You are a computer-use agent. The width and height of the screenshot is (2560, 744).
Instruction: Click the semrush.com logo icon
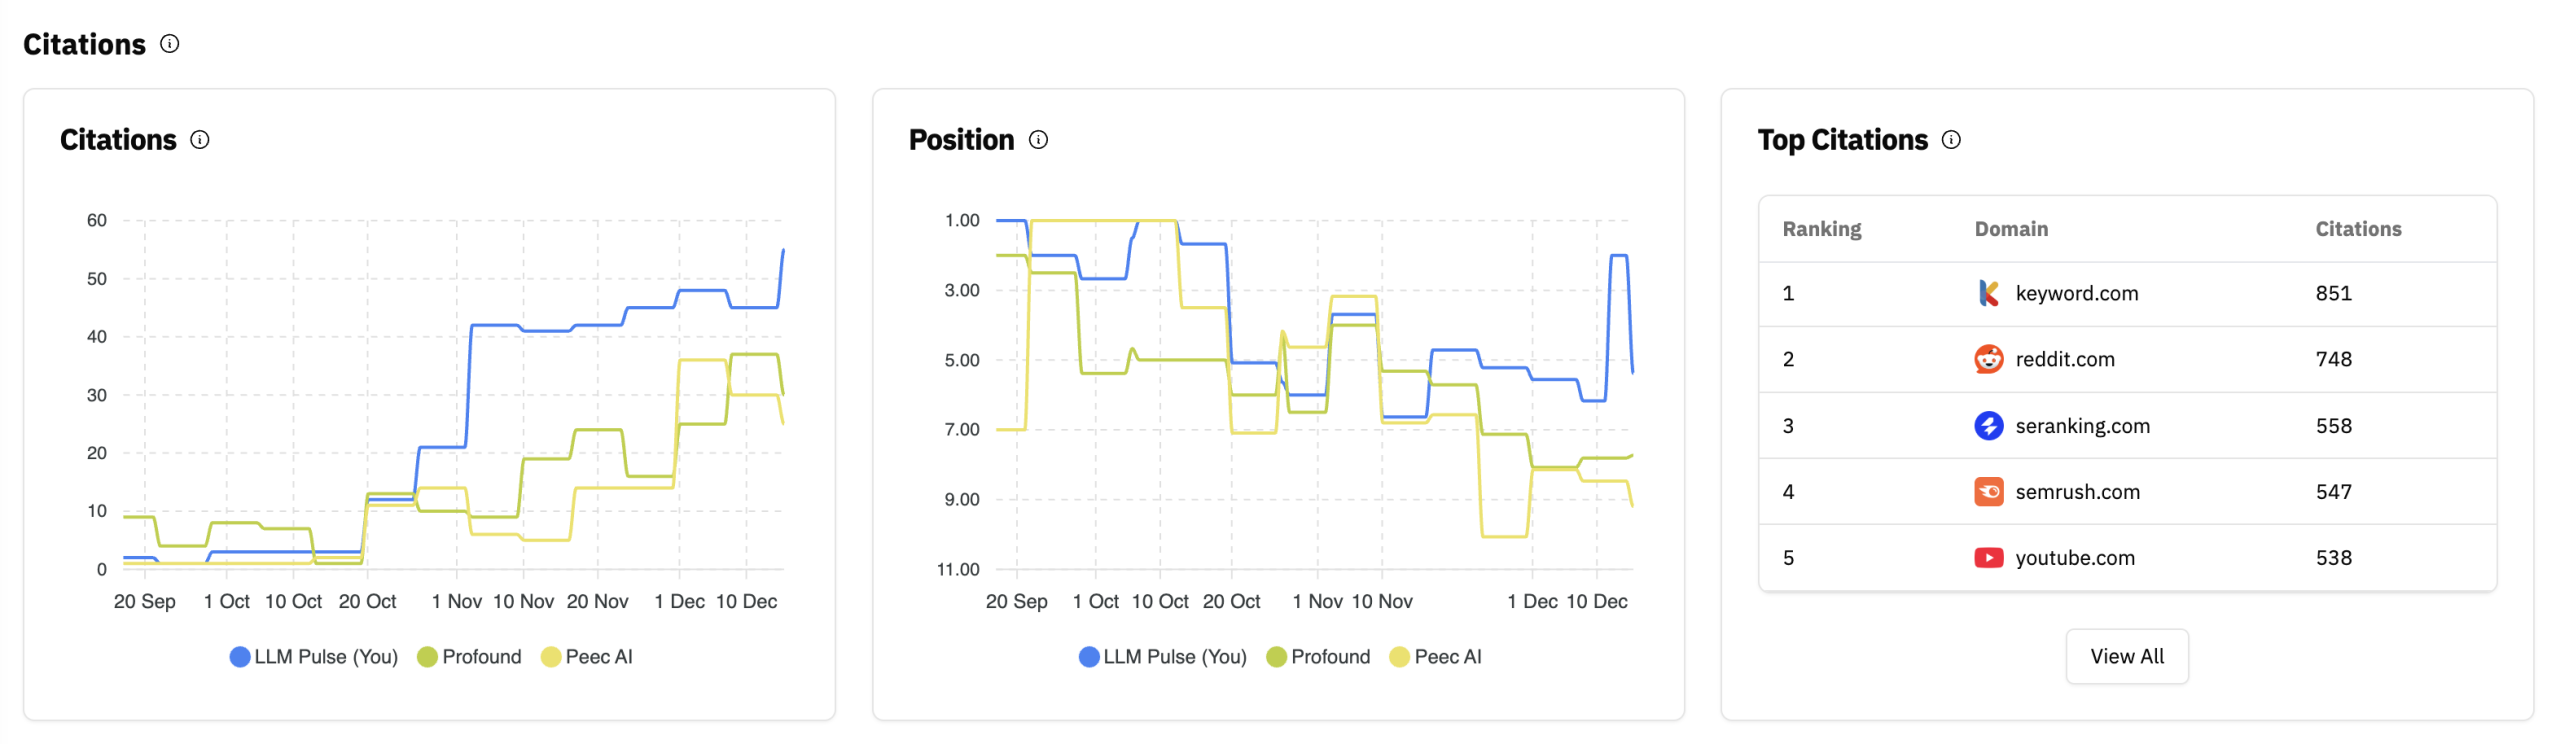tap(1988, 492)
